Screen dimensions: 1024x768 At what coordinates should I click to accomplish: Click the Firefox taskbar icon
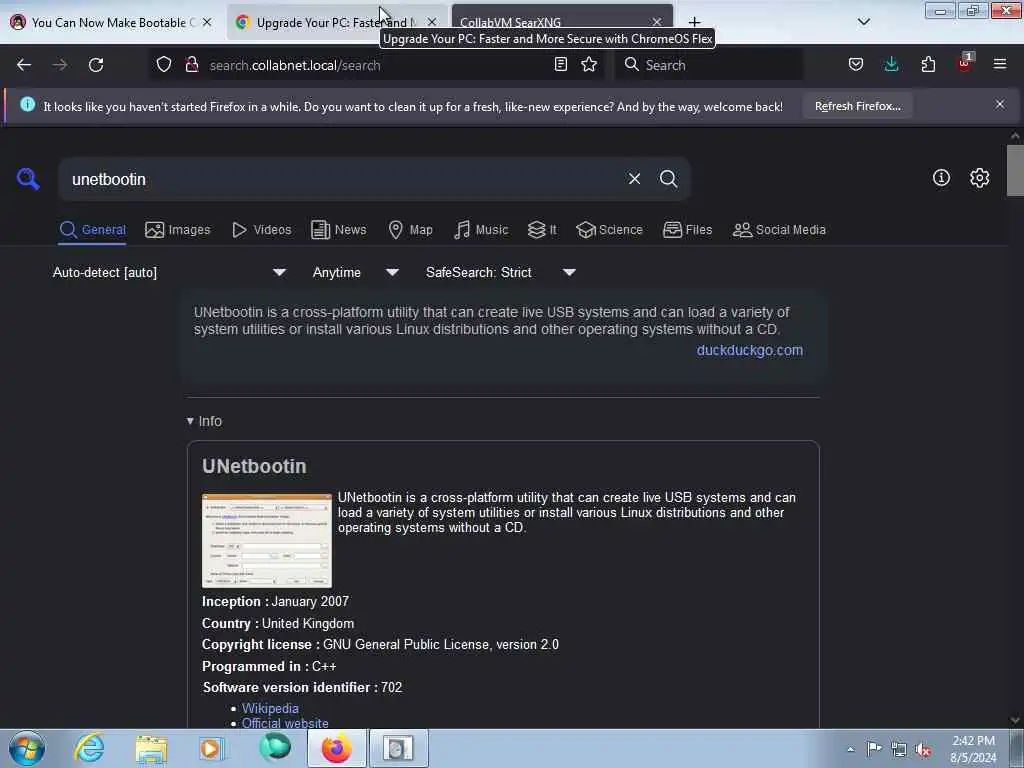[x=337, y=748]
